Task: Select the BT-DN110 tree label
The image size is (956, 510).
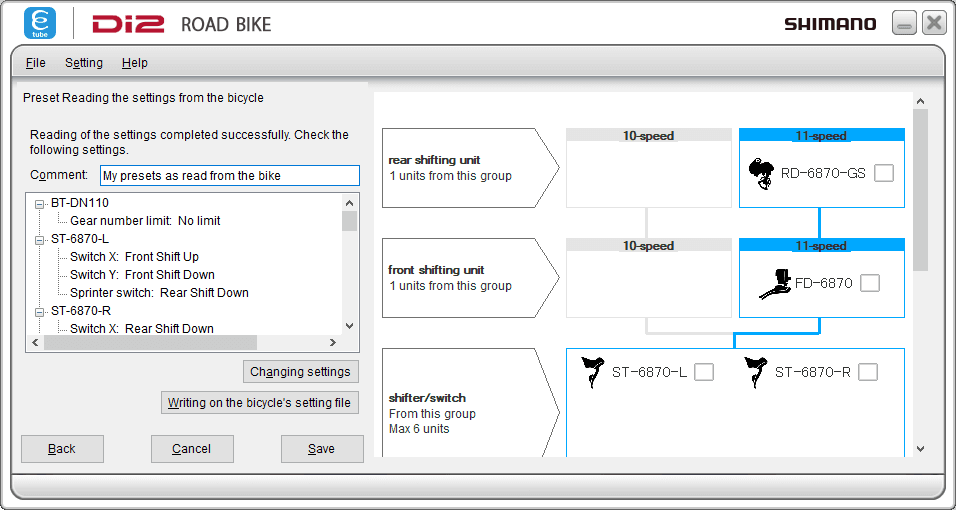Action: pos(80,203)
